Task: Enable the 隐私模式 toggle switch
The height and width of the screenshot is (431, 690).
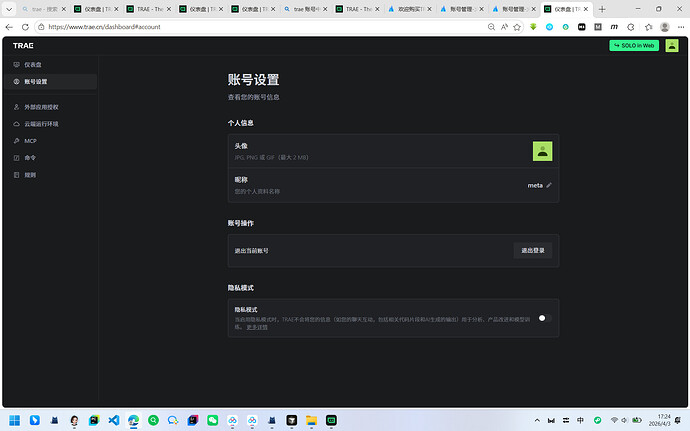Action: pyautogui.click(x=544, y=318)
